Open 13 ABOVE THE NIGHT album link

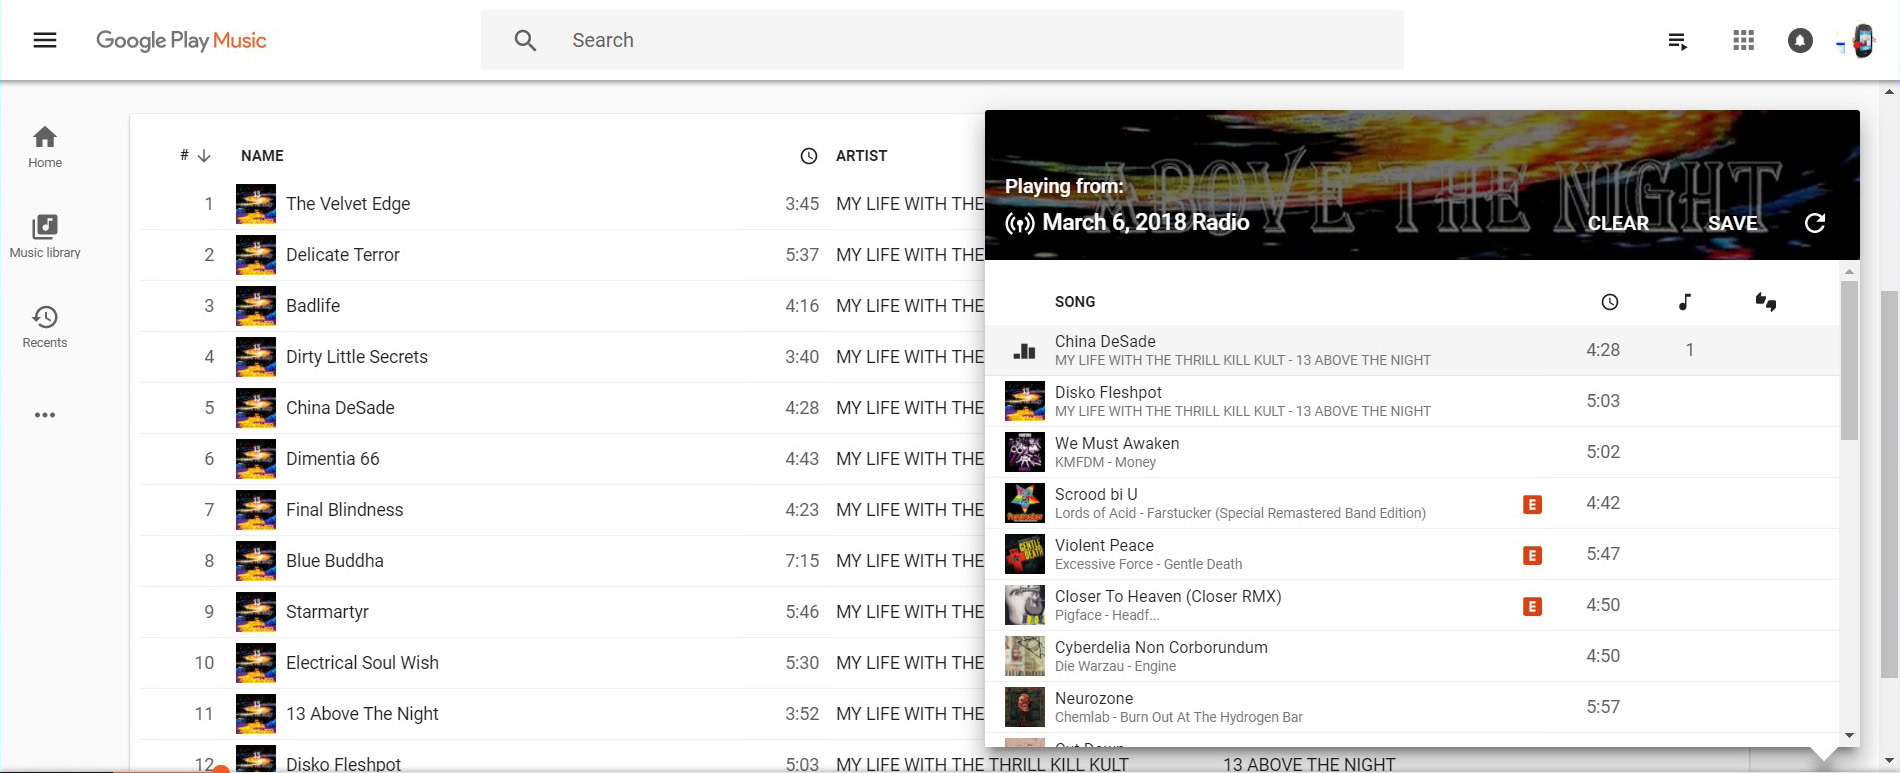click(1309, 765)
